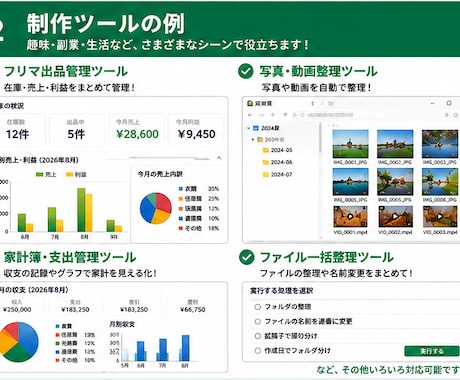This screenshot has width=460, height=380.
Task: Click the 実行する処理を選択 heading
Action: pos(281,291)
